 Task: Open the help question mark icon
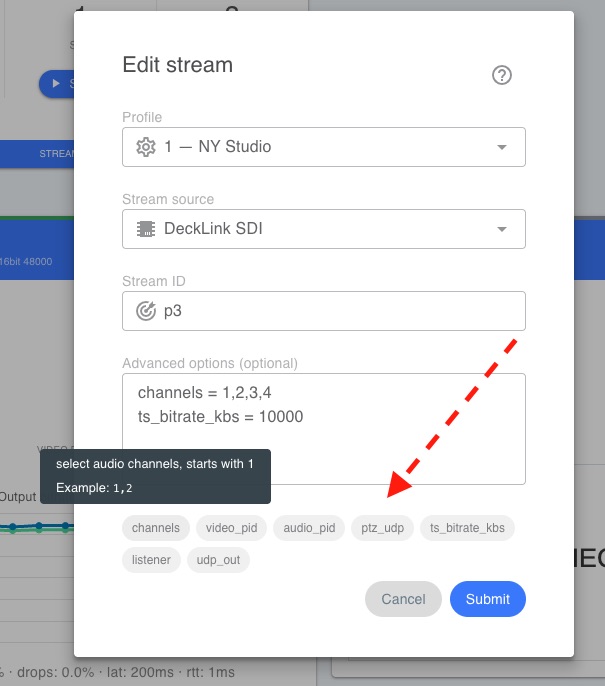click(x=501, y=75)
